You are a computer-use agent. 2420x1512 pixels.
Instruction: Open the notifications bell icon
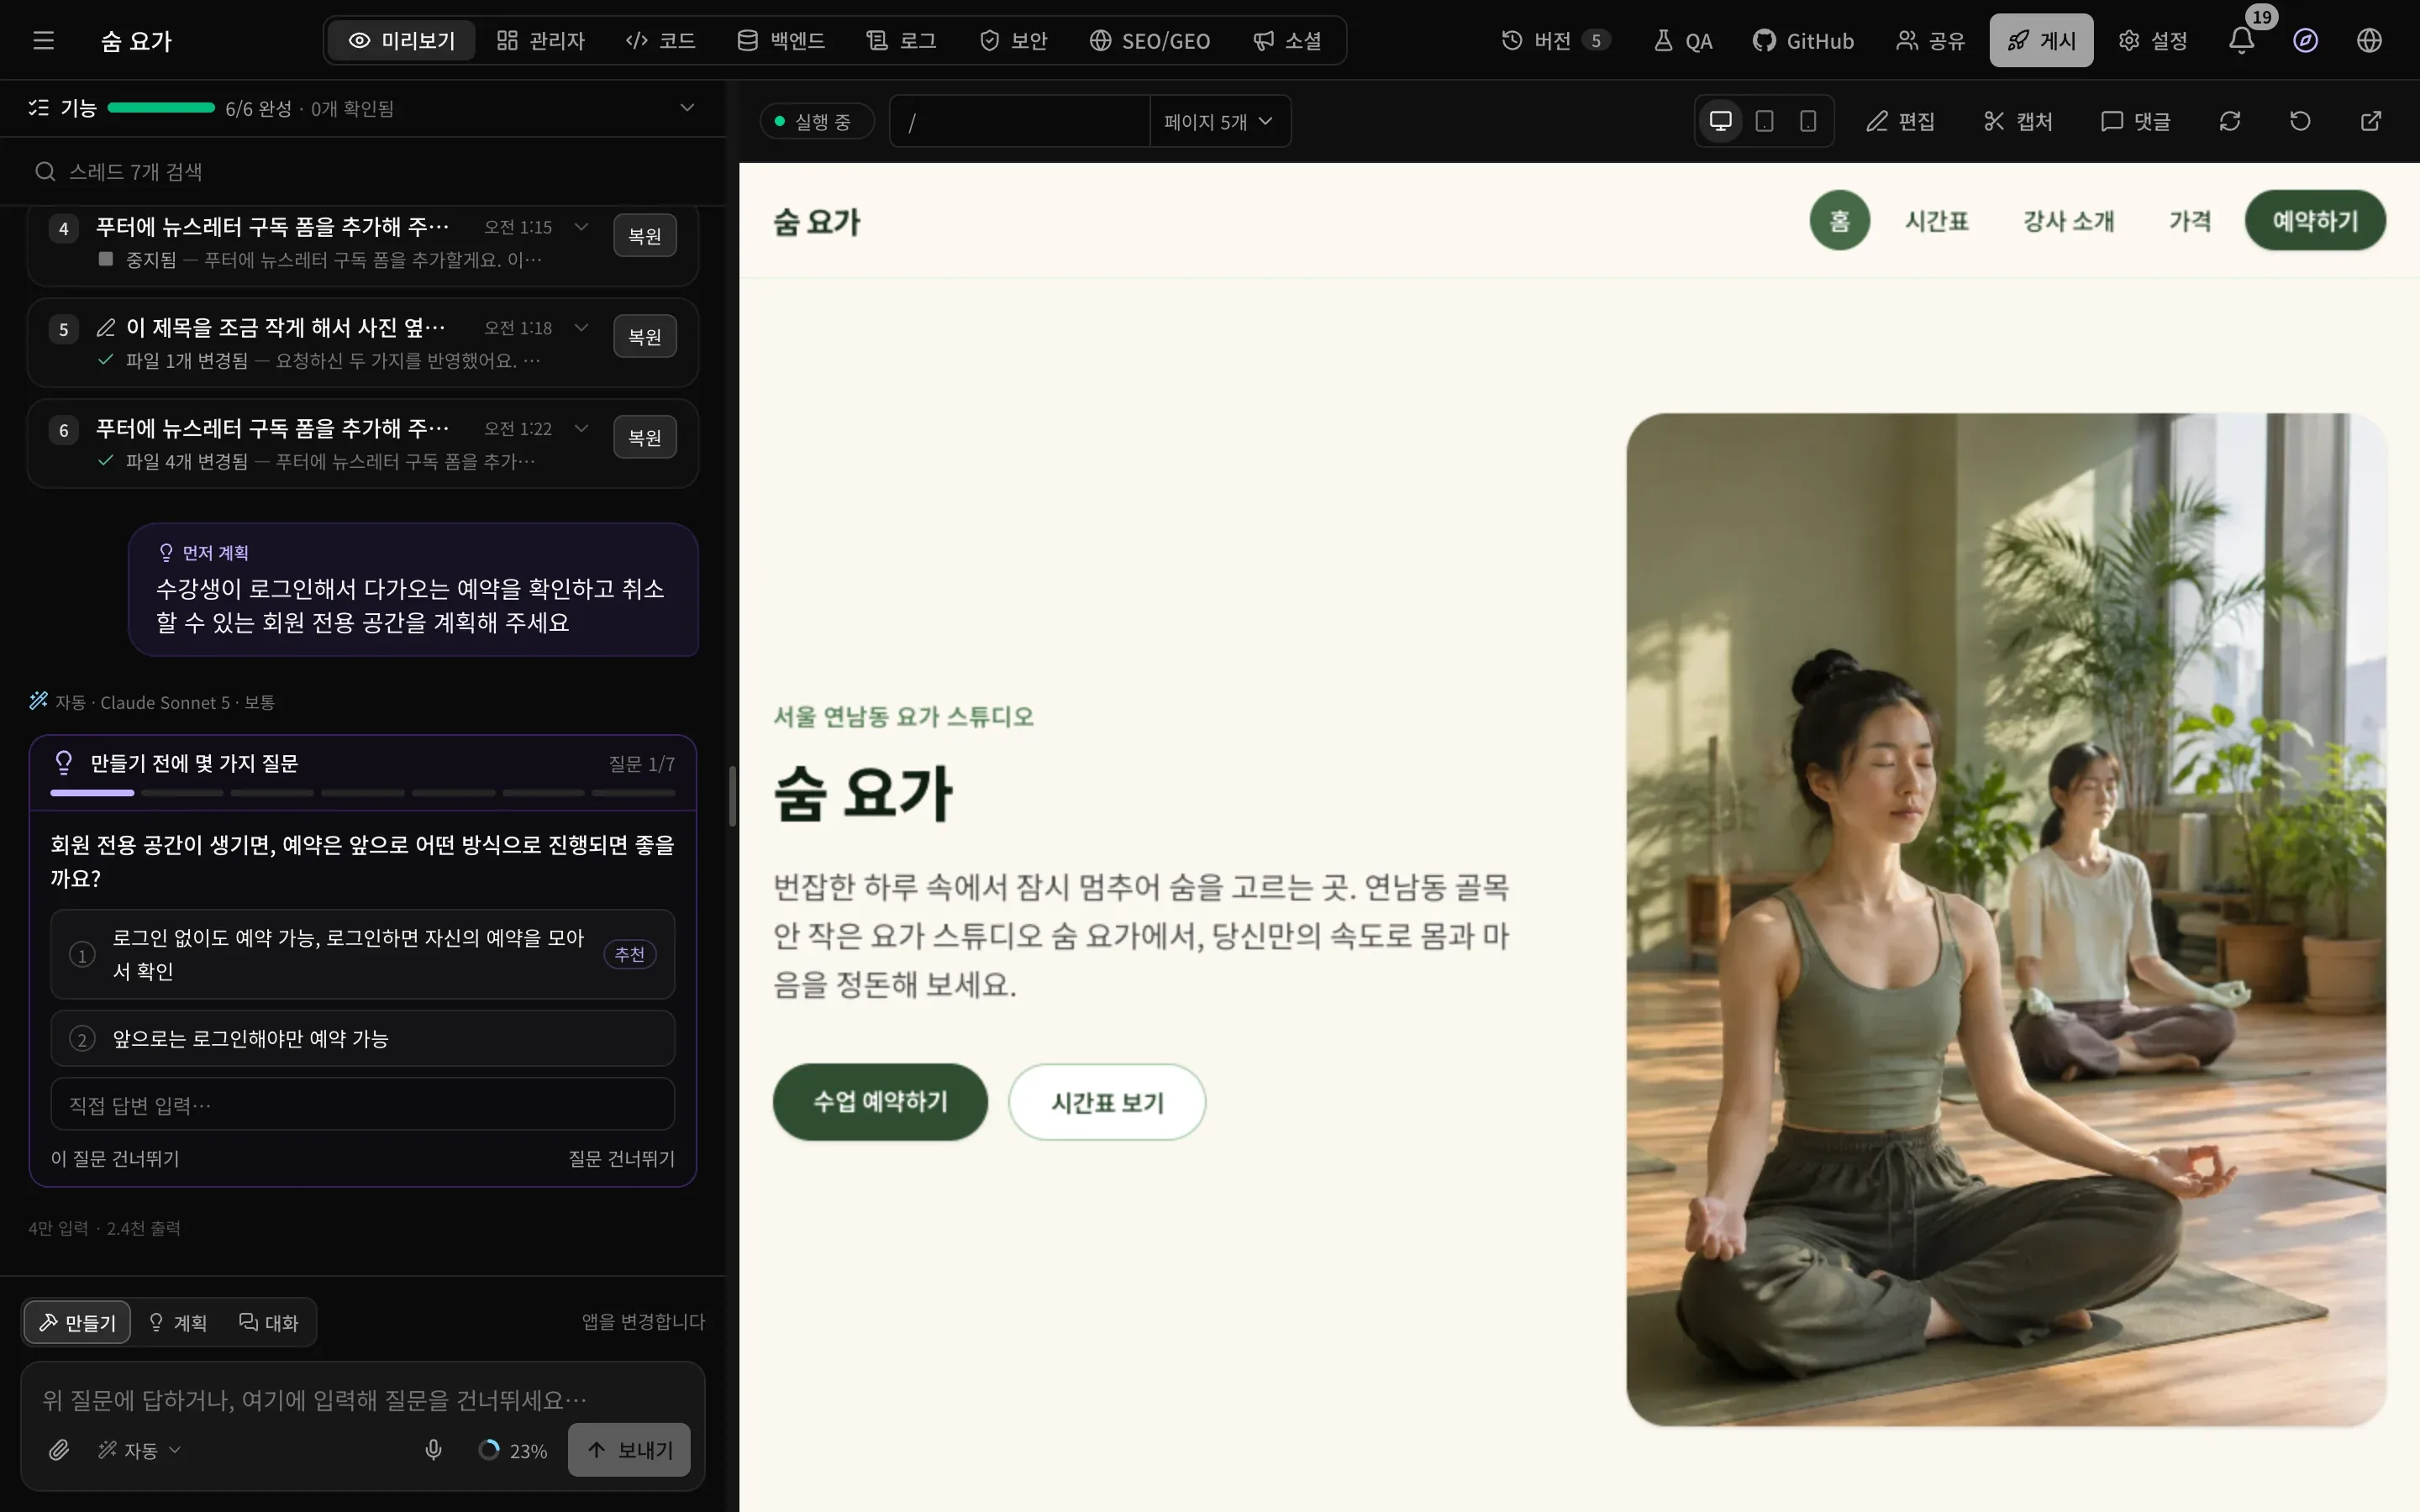pos(2241,41)
